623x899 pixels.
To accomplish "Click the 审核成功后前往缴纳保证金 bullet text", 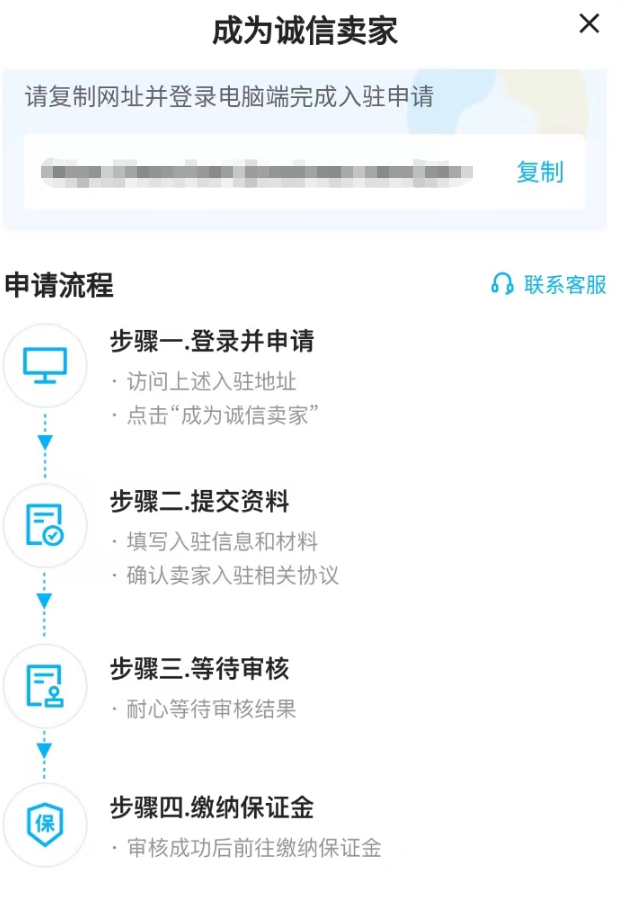I will 254,847.
